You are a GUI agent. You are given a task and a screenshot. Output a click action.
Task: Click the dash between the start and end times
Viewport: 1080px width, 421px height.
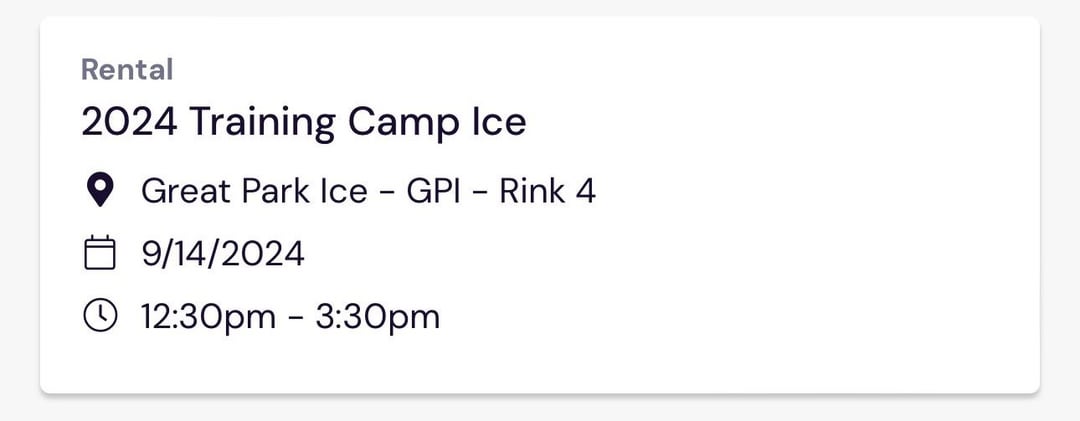297,318
